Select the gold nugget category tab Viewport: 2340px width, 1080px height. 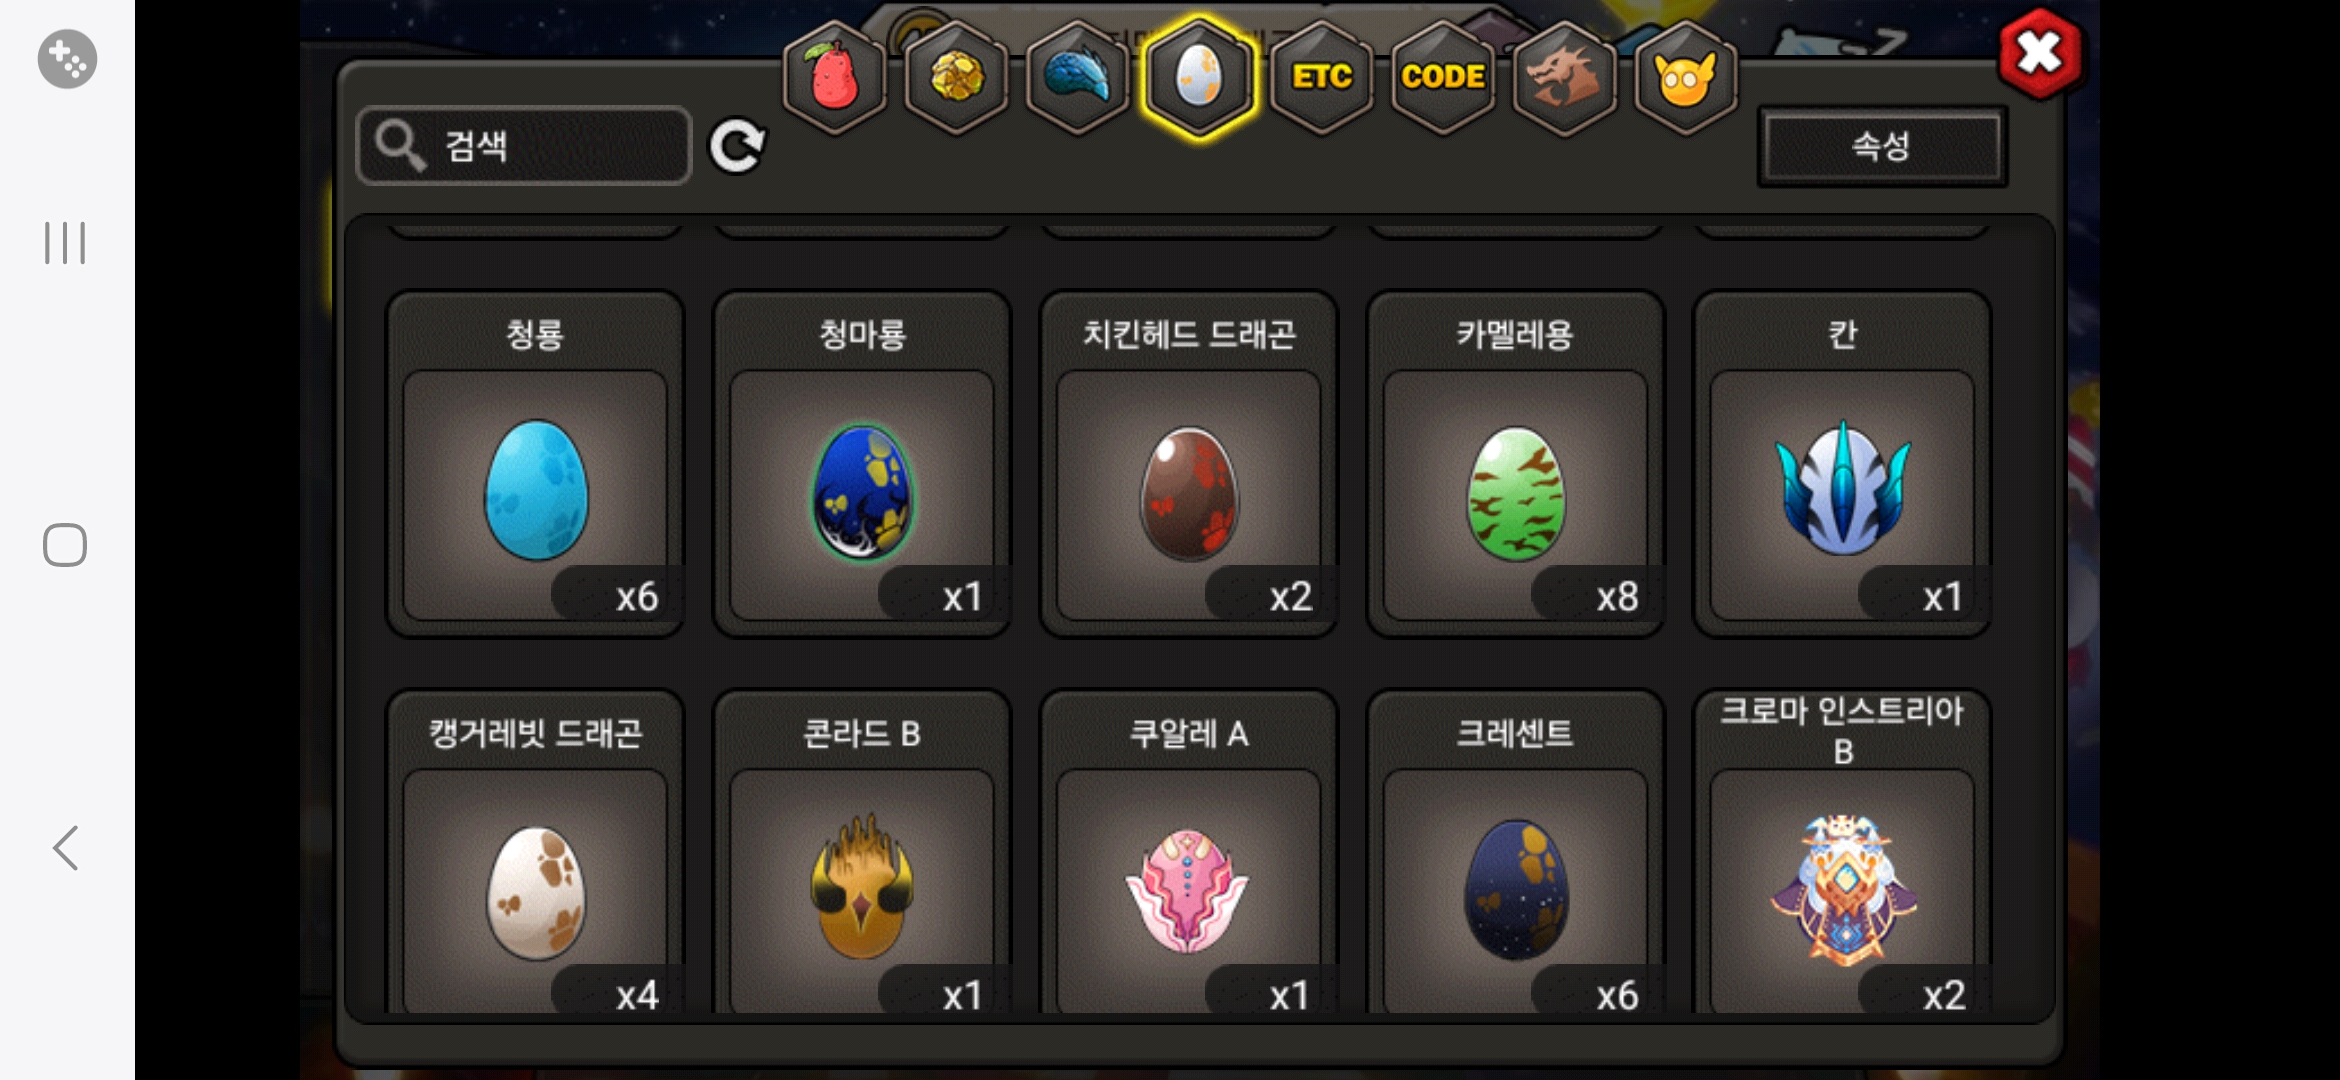[956, 77]
